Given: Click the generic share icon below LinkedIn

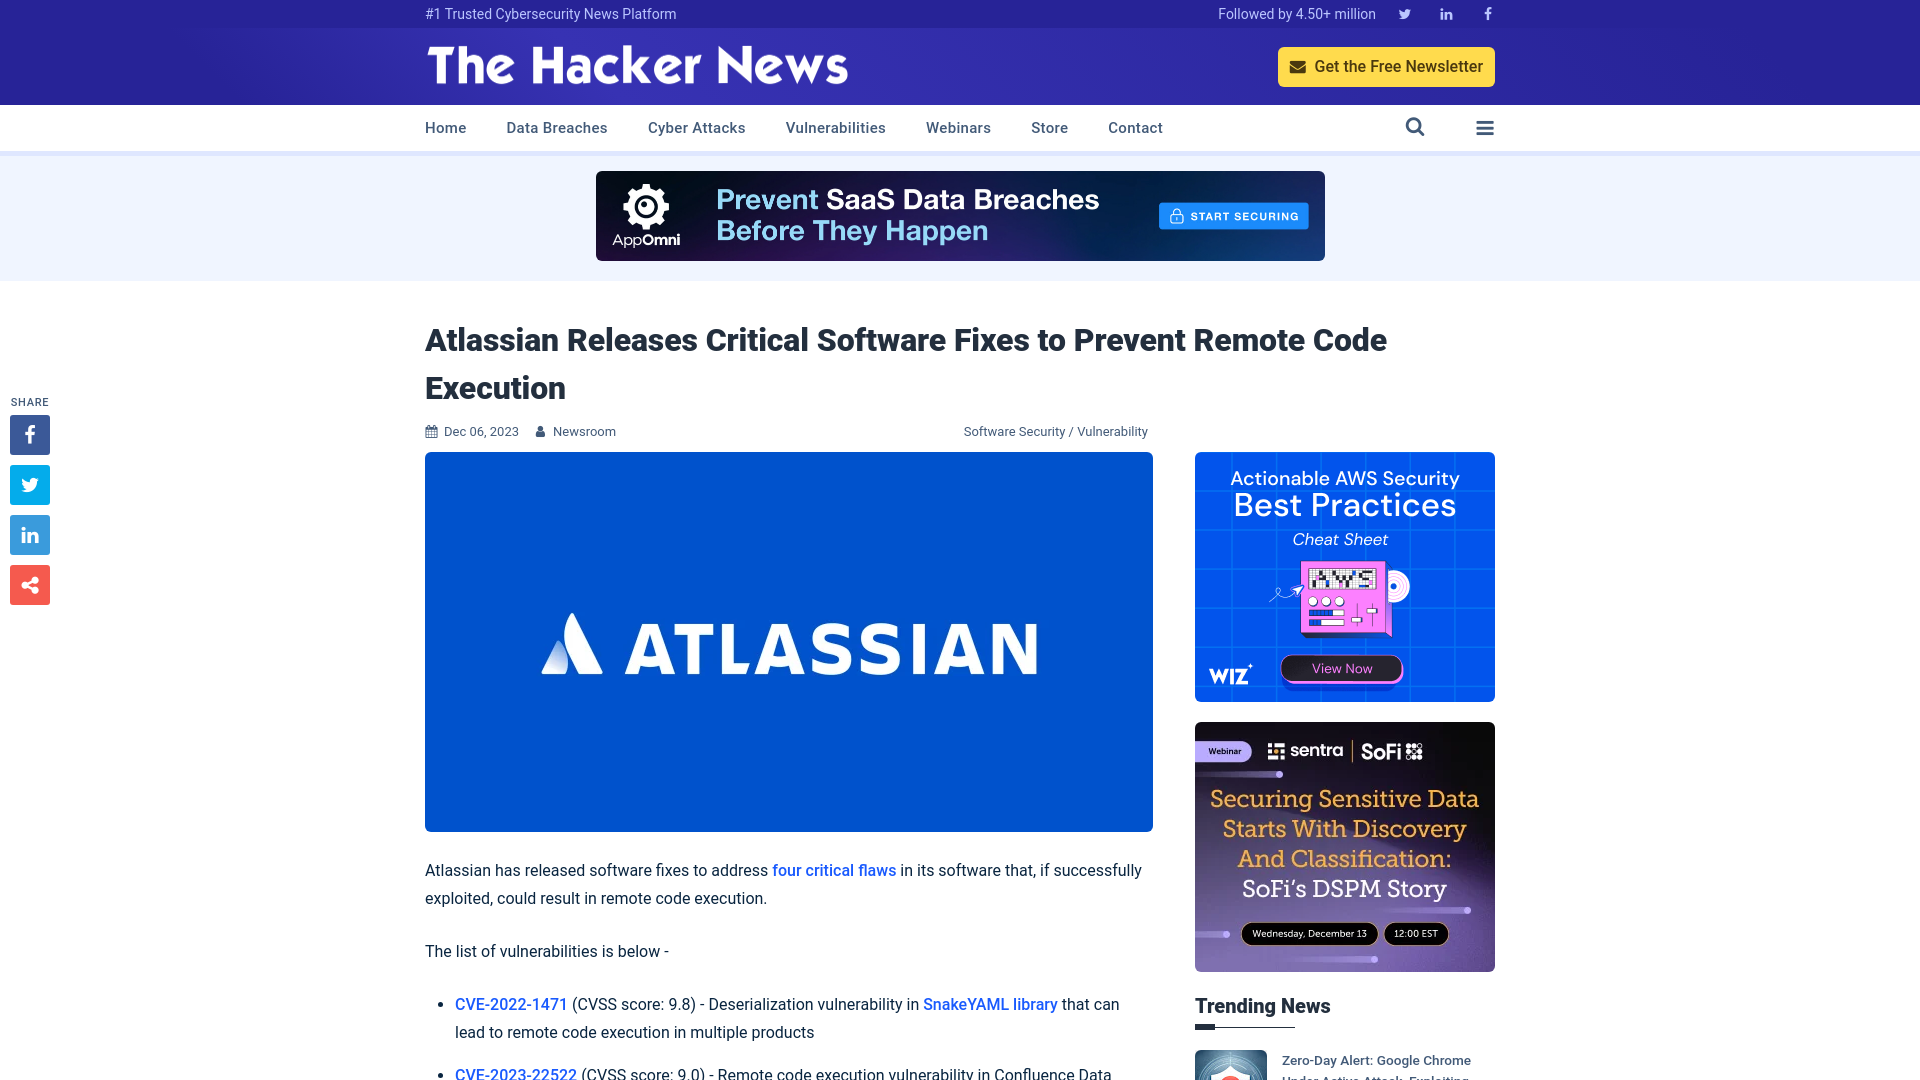Looking at the screenshot, I should pos(29,584).
